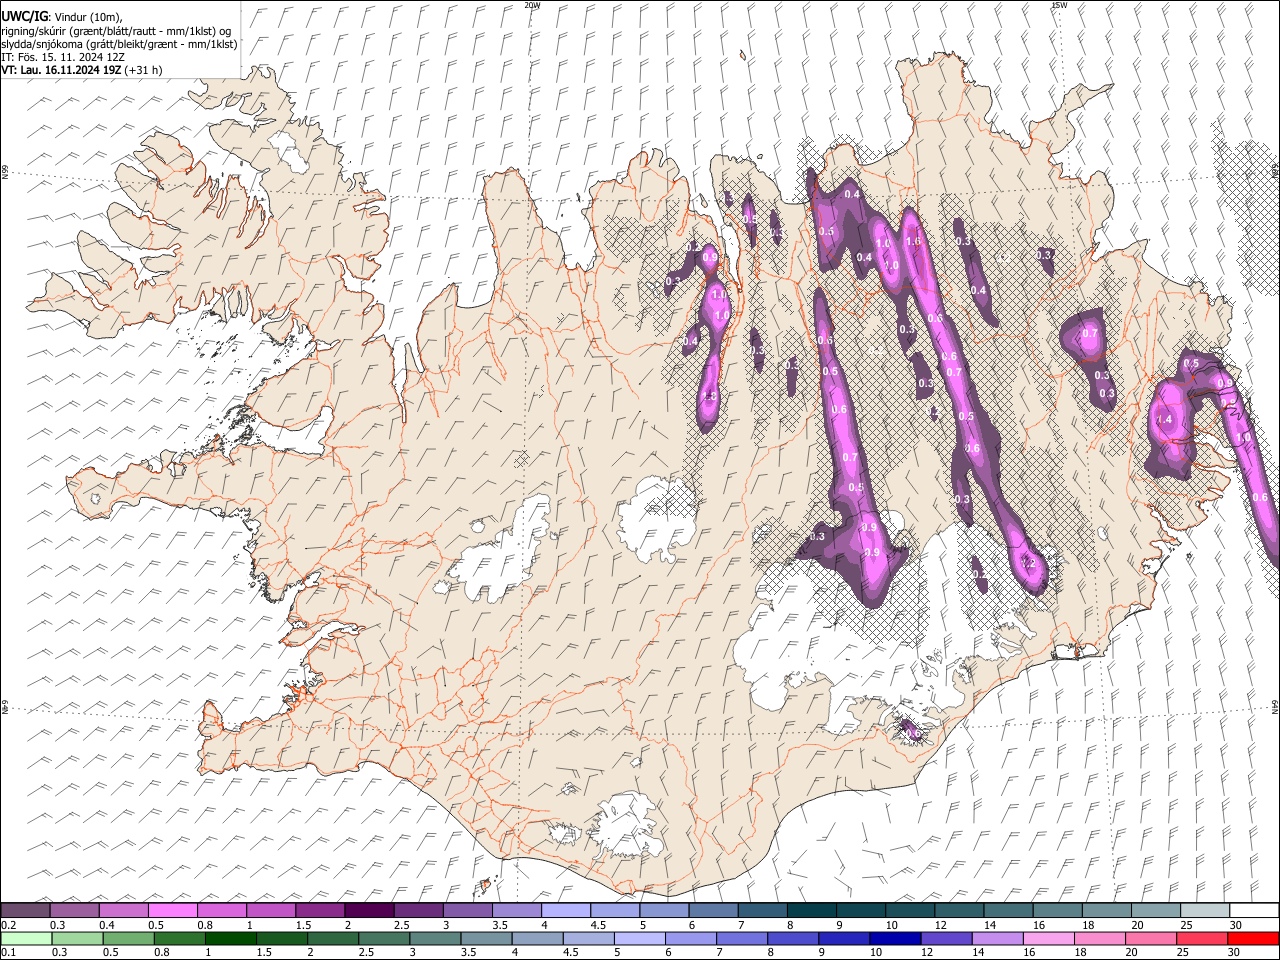This screenshot has height=960, width=1280.
Task: Select the dark mauve 0.2 swatch in top legend
Action: pyautogui.click(x=25, y=910)
